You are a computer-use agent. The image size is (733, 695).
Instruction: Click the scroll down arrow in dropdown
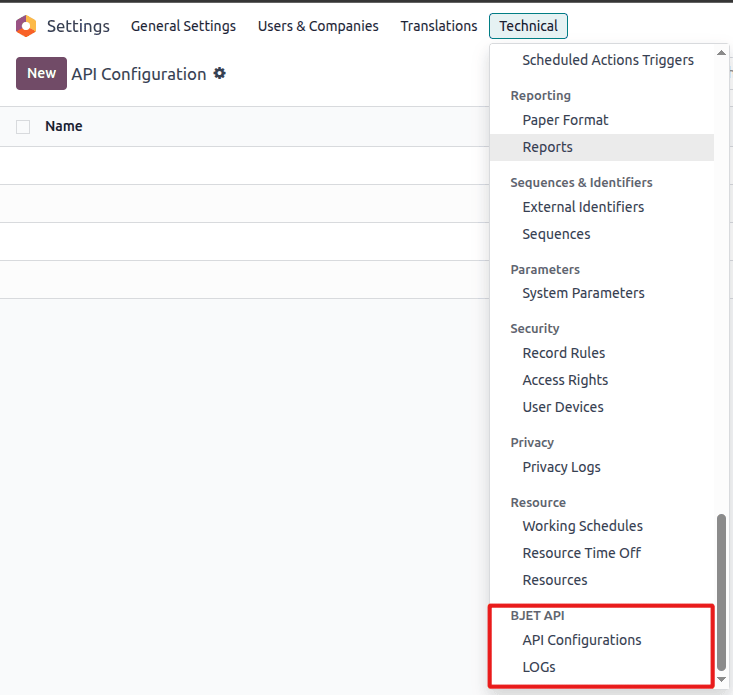[722, 679]
